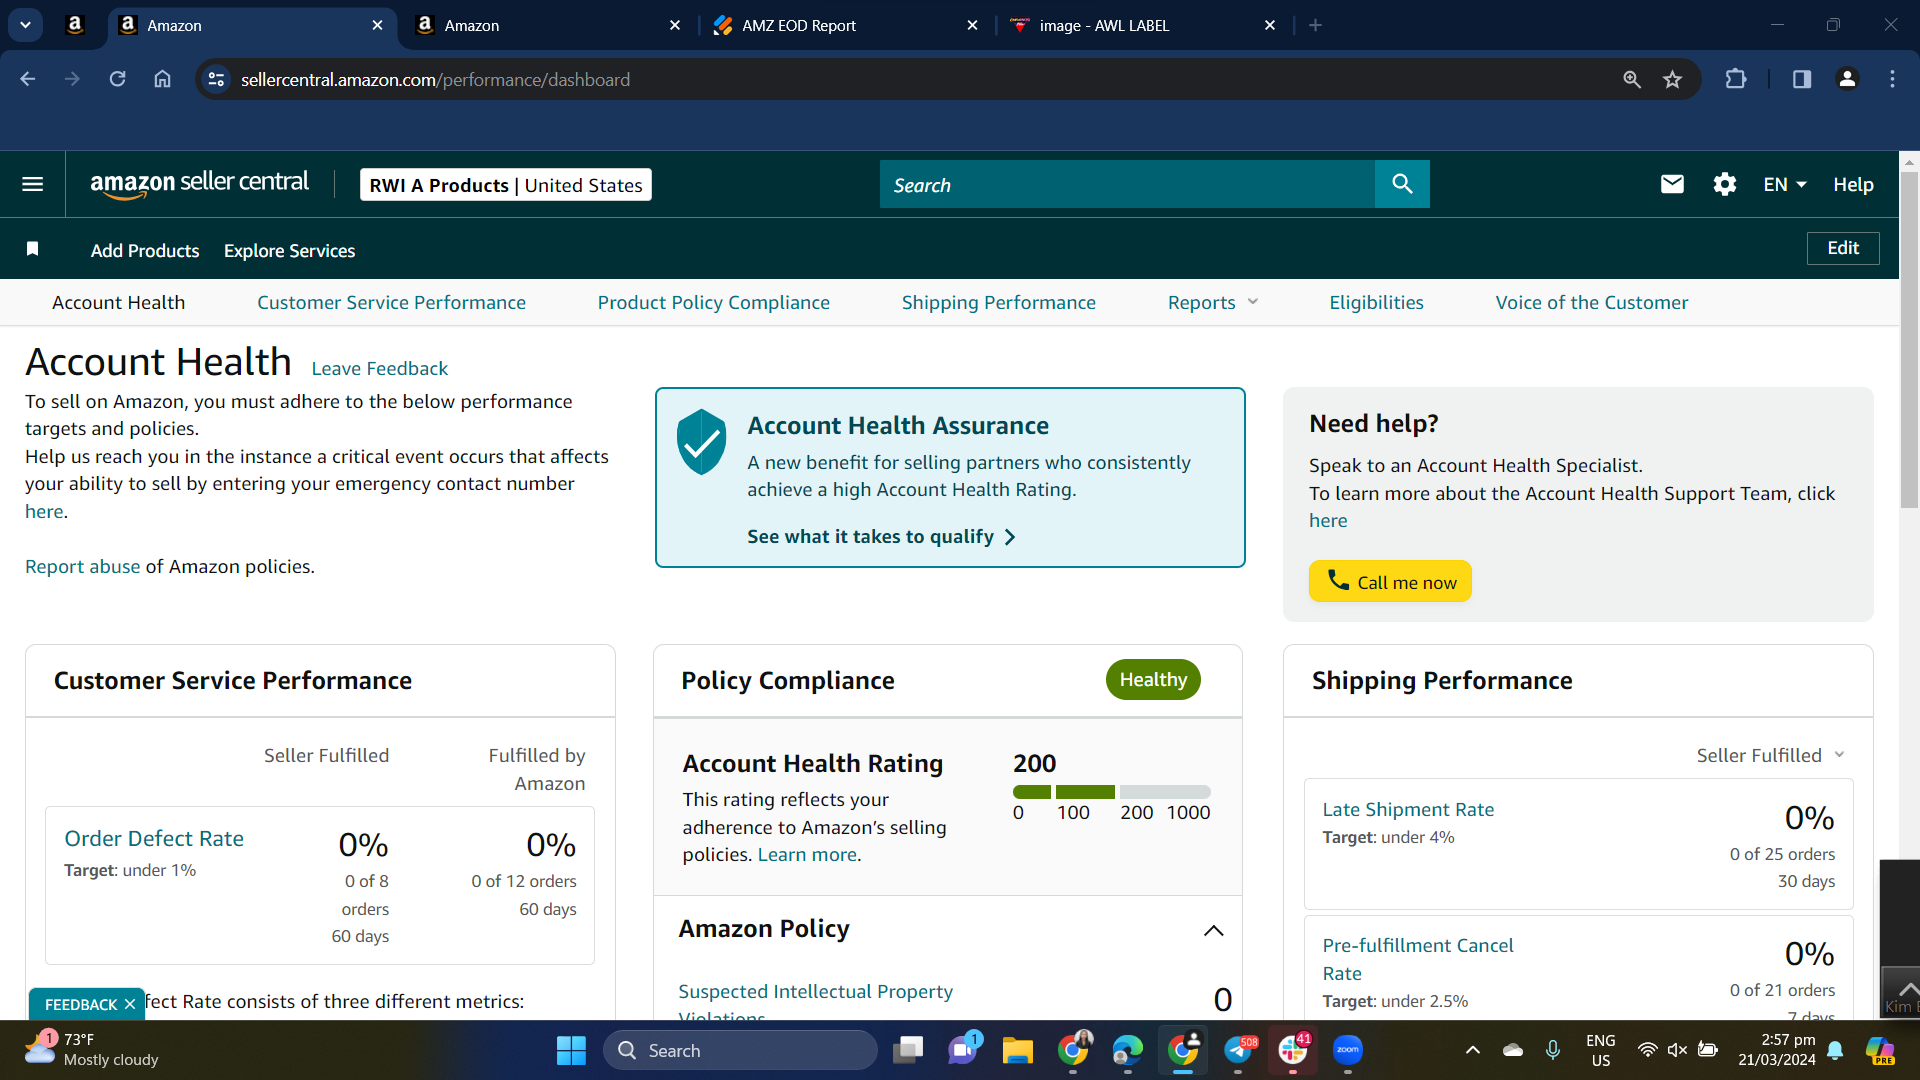Close the FEEDBACK tab with its X
Viewport: 1920px width, 1080px height.
tap(129, 1004)
